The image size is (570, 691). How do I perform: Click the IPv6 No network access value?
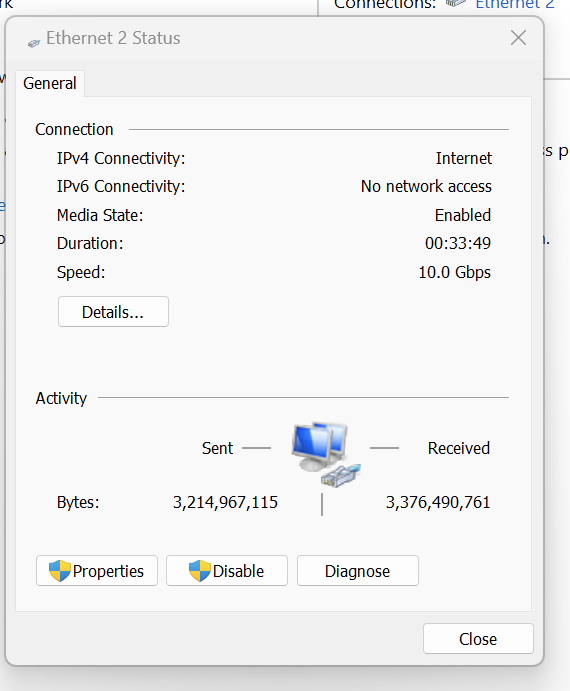tap(426, 186)
